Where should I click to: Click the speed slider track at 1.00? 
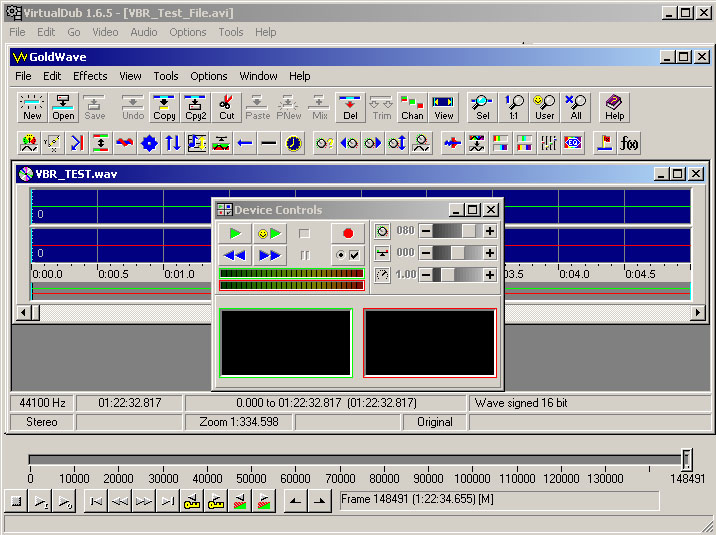tap(458, 275)
